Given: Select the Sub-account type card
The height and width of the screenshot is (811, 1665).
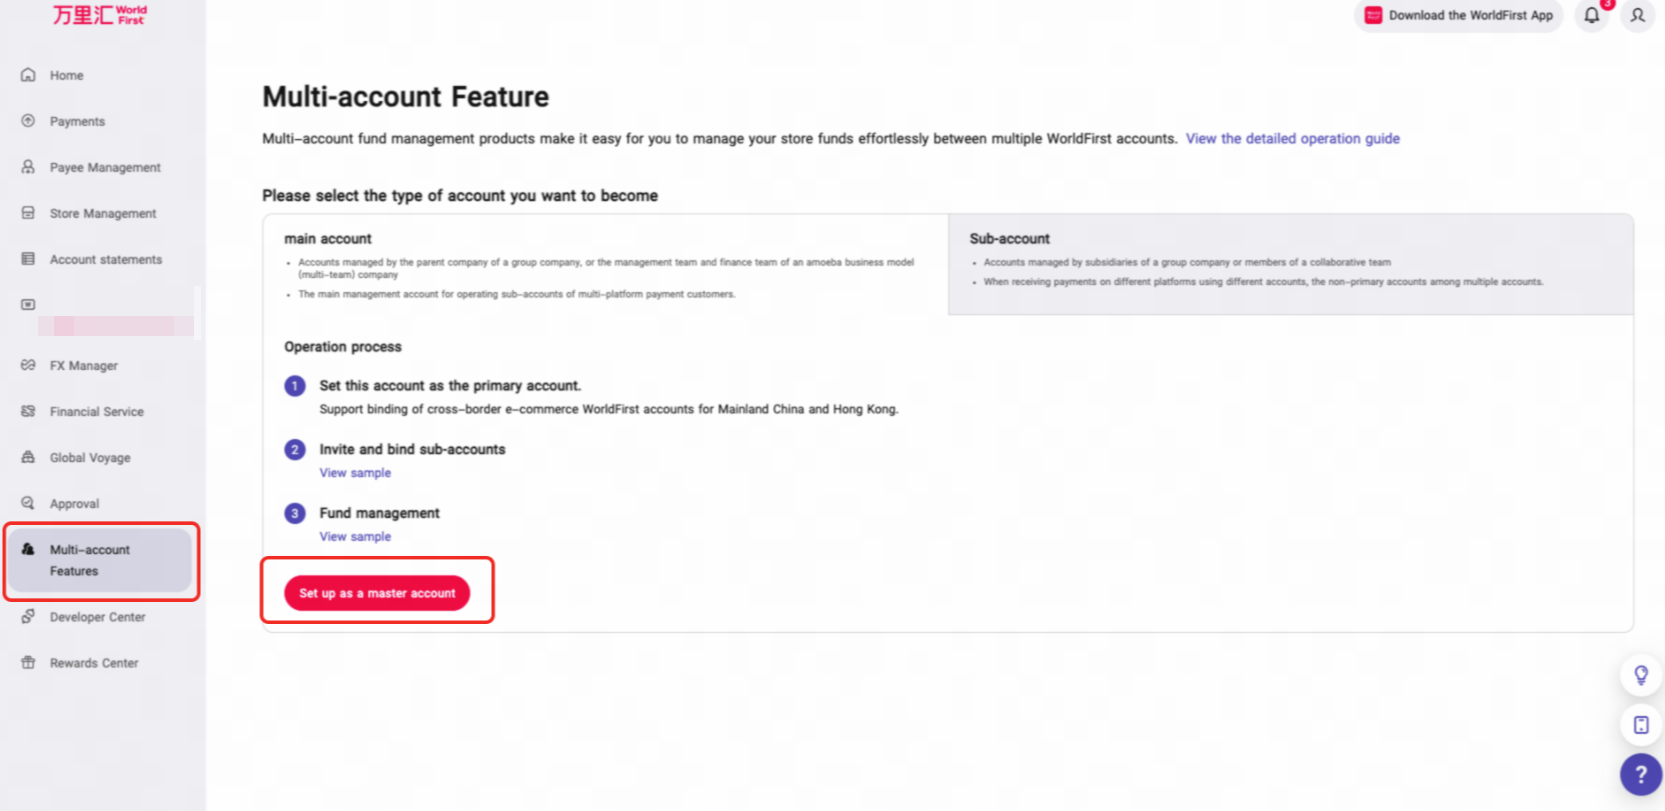Looking at the screenshot, I should 1290,265.
